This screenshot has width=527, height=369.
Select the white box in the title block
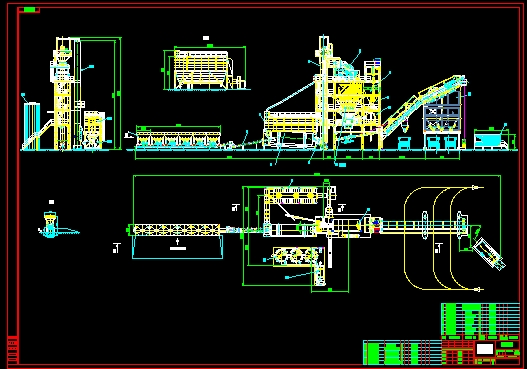click(485, 349)
